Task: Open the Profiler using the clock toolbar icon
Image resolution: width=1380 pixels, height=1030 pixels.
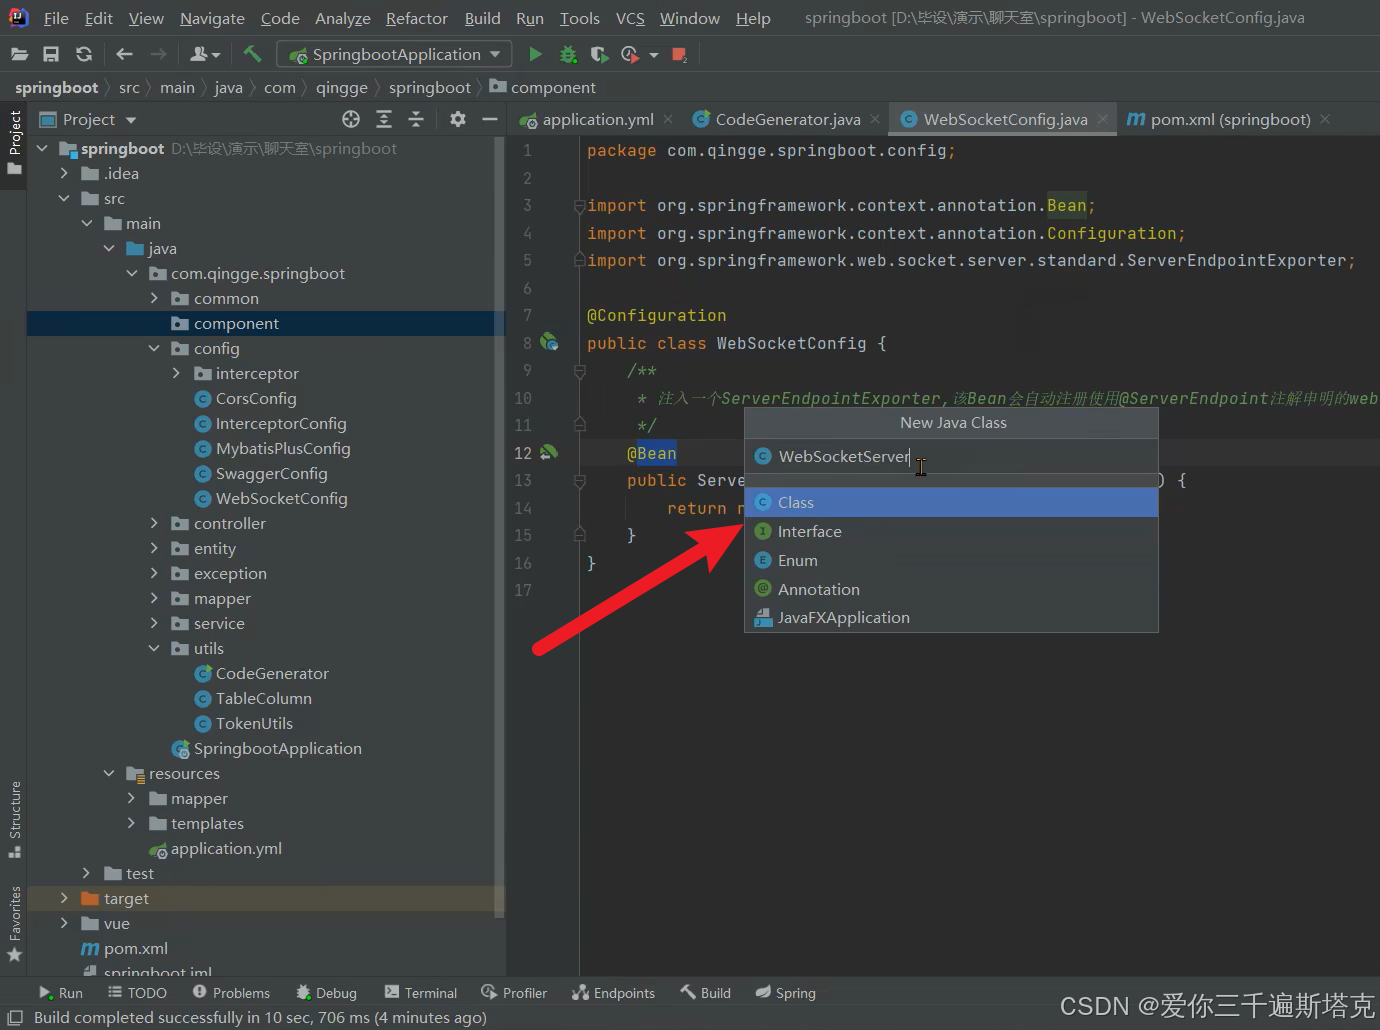Action: pyautogui.click(x=630, y=54)
